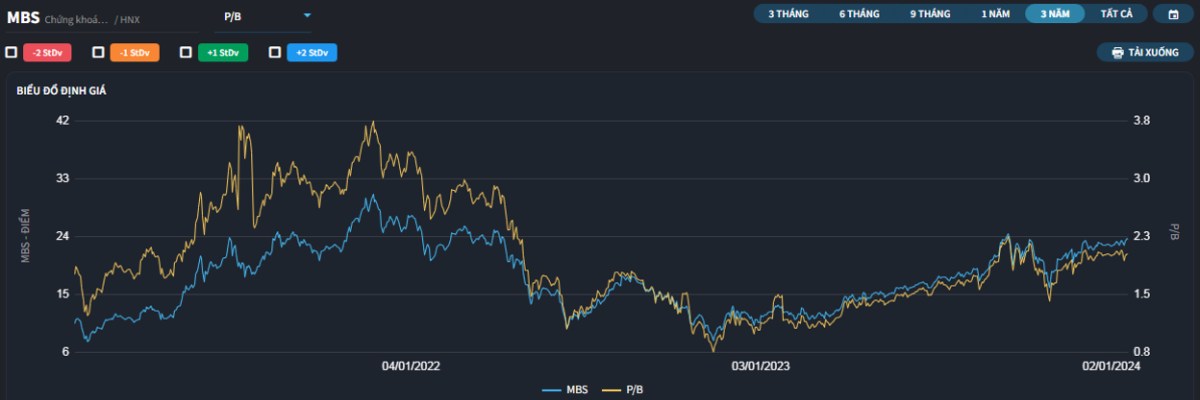This screenshot has width=1200, height=400.
Task: Click the 3.0 value on right axis
Action: pyautogui.click(x=1142, y=178)
